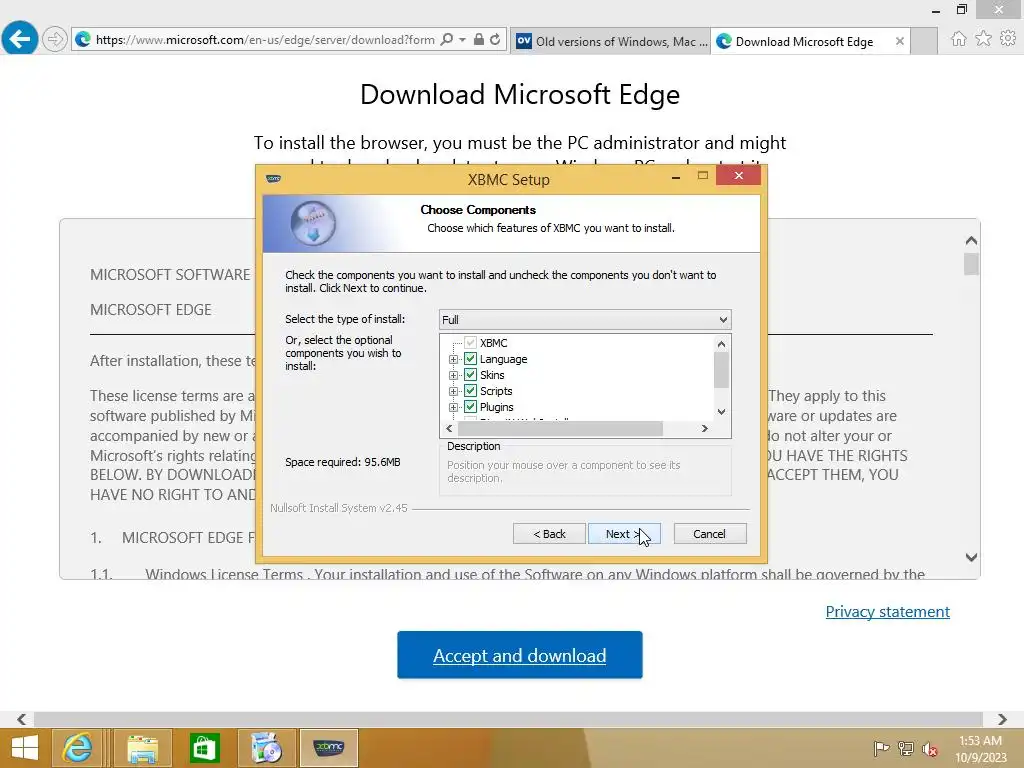The height and width of the screenshot is (768, 1024).
Task: Select the Plugins label in component tree
Action: pyautogui.click(x=496, y=407)
